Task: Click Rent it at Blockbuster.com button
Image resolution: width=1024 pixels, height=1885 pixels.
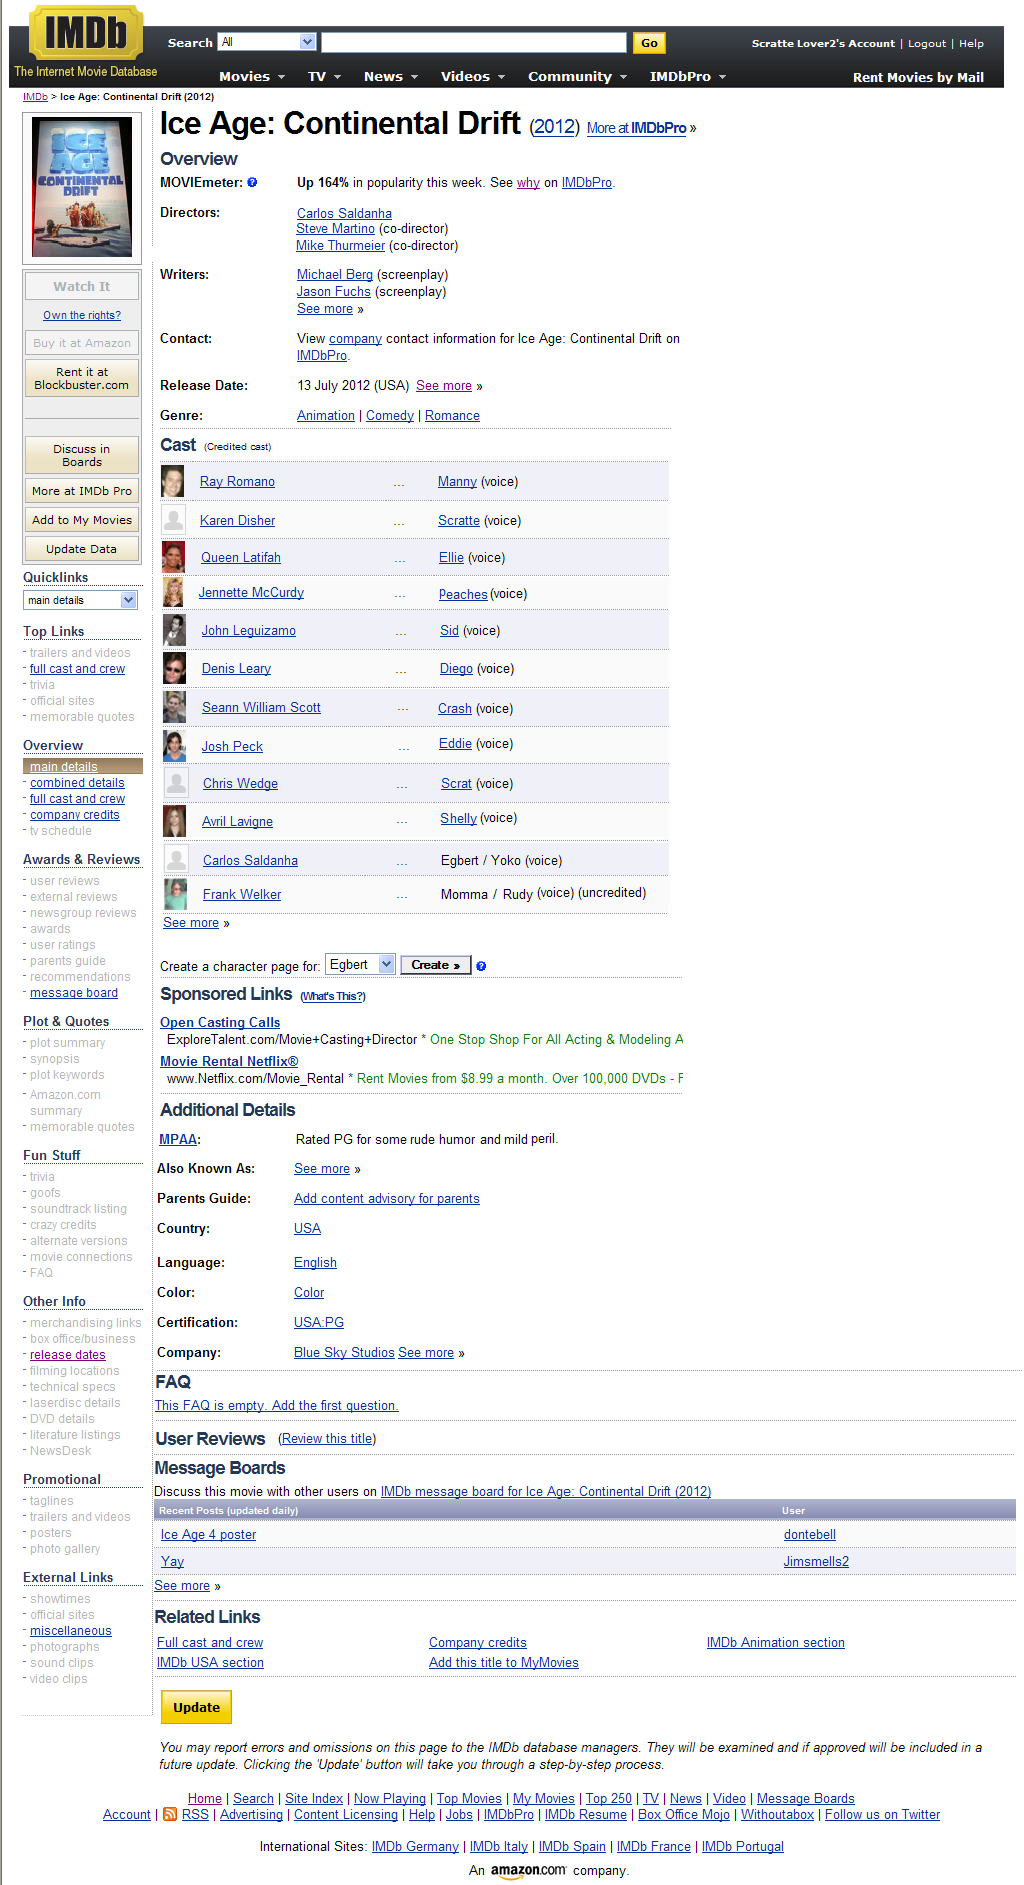Action: click(82, 378)
